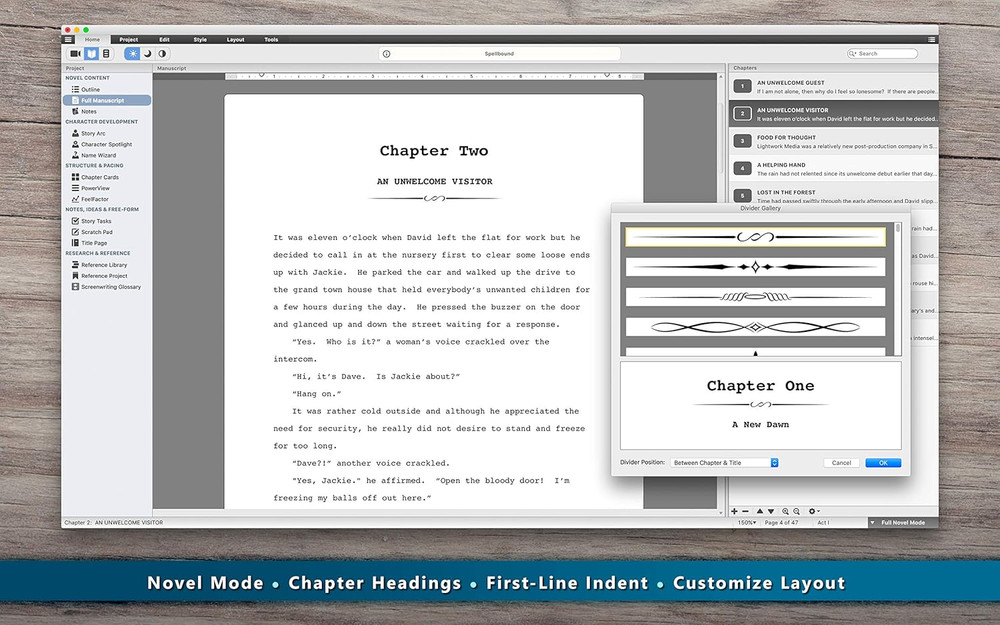Screen dimensions: 1000x625
Task: Switch to the Style ribbon tab
Action: 200,40
